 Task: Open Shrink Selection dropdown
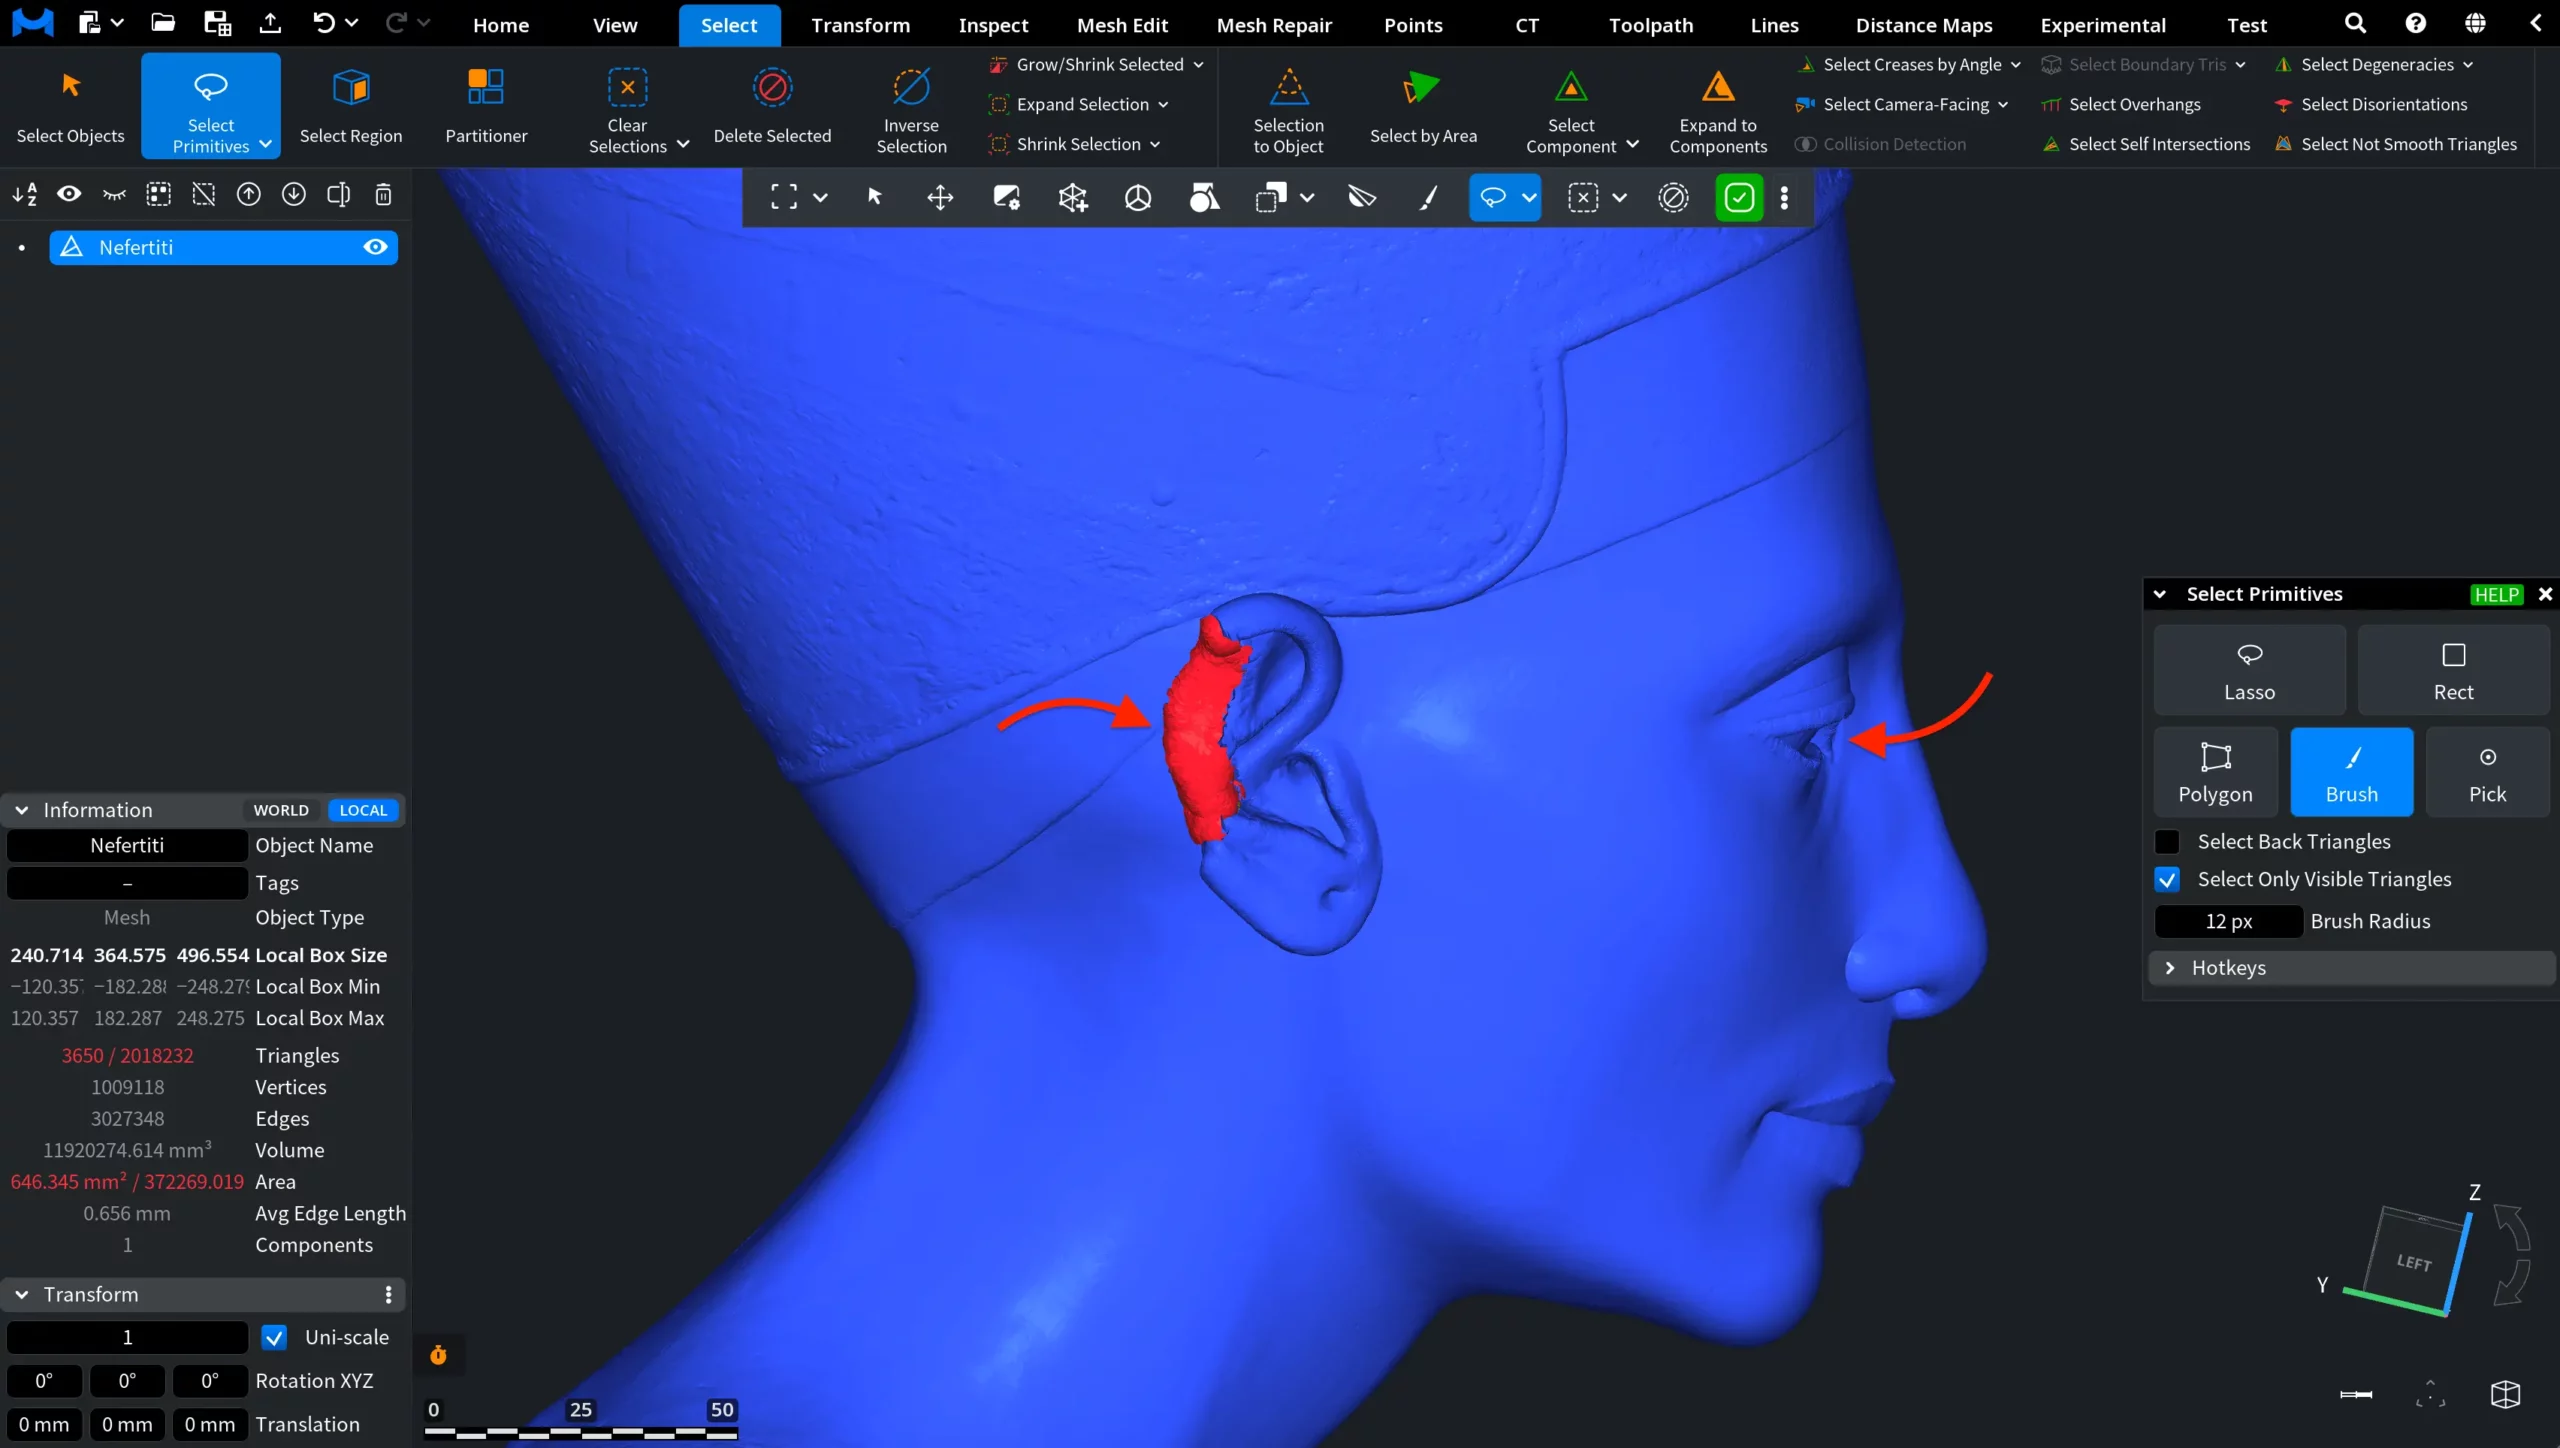pyautogui.click(x=1155, y=145)
